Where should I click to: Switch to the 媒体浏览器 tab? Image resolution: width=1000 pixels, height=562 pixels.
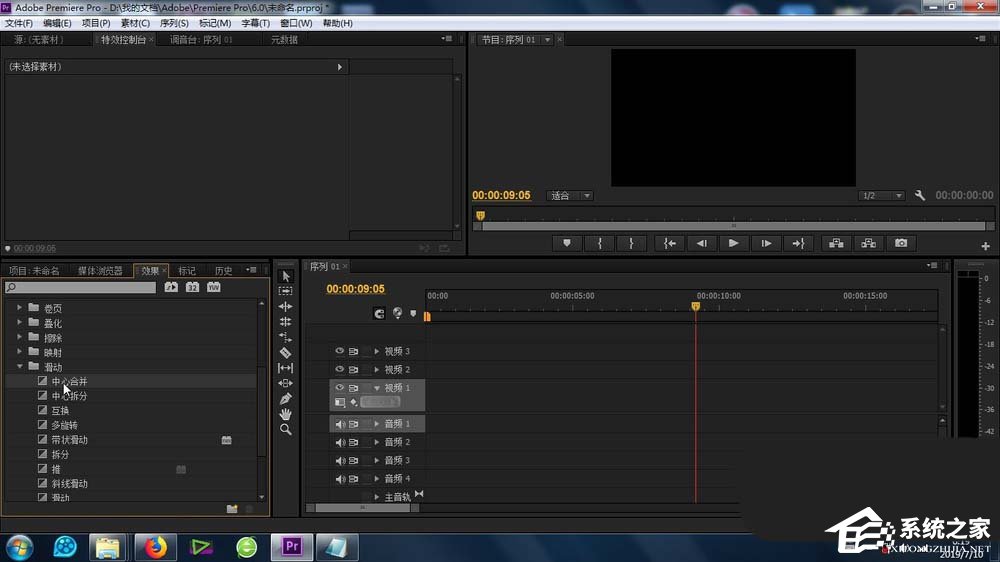point(100,271)
